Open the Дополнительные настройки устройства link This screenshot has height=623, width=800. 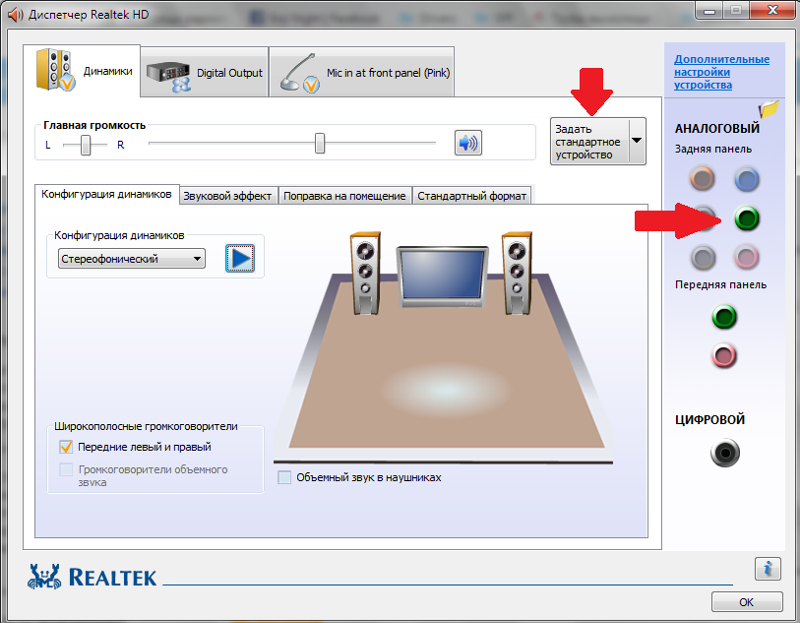[721, 72]
